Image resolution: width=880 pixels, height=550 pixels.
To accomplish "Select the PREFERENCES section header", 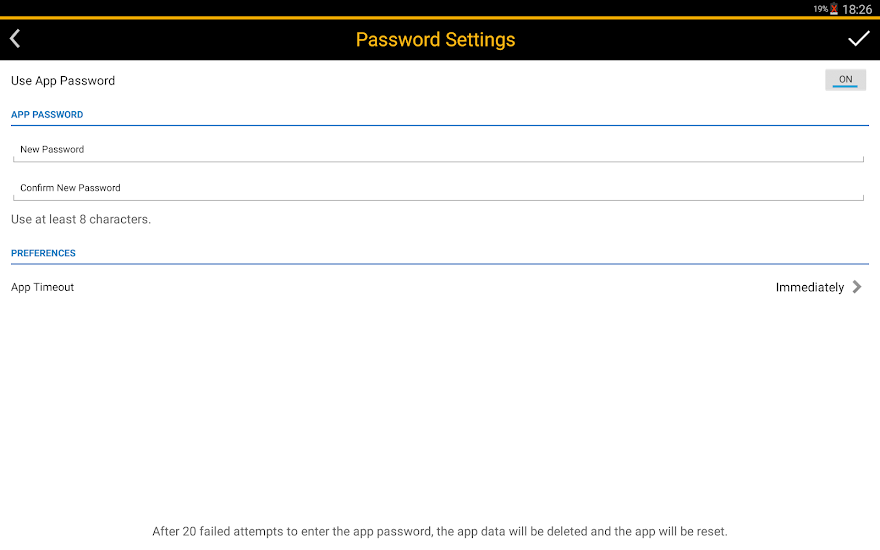I will click(x=43, y=253).
